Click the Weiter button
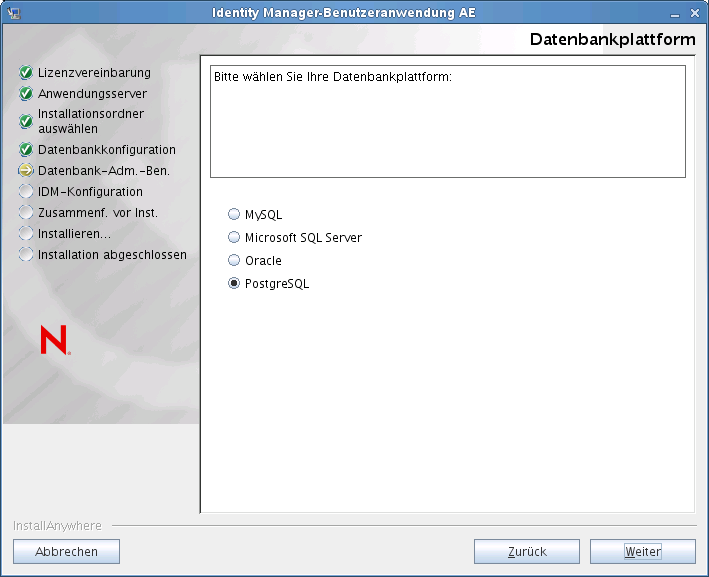 [643, 551]
